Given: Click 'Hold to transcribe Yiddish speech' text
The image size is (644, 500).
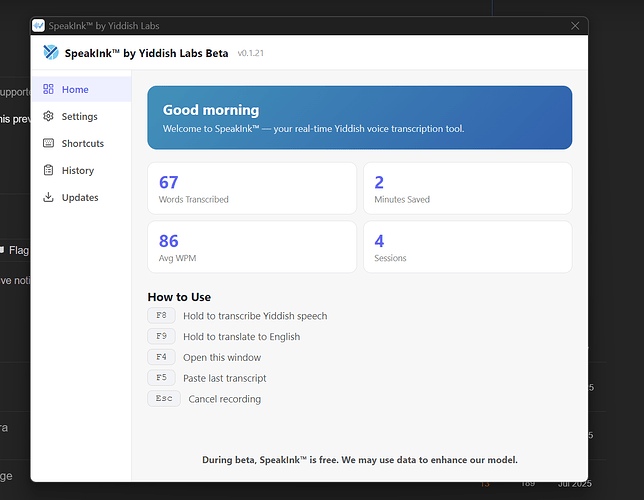Looking at the screenshot, I should [x=255, y=316].
